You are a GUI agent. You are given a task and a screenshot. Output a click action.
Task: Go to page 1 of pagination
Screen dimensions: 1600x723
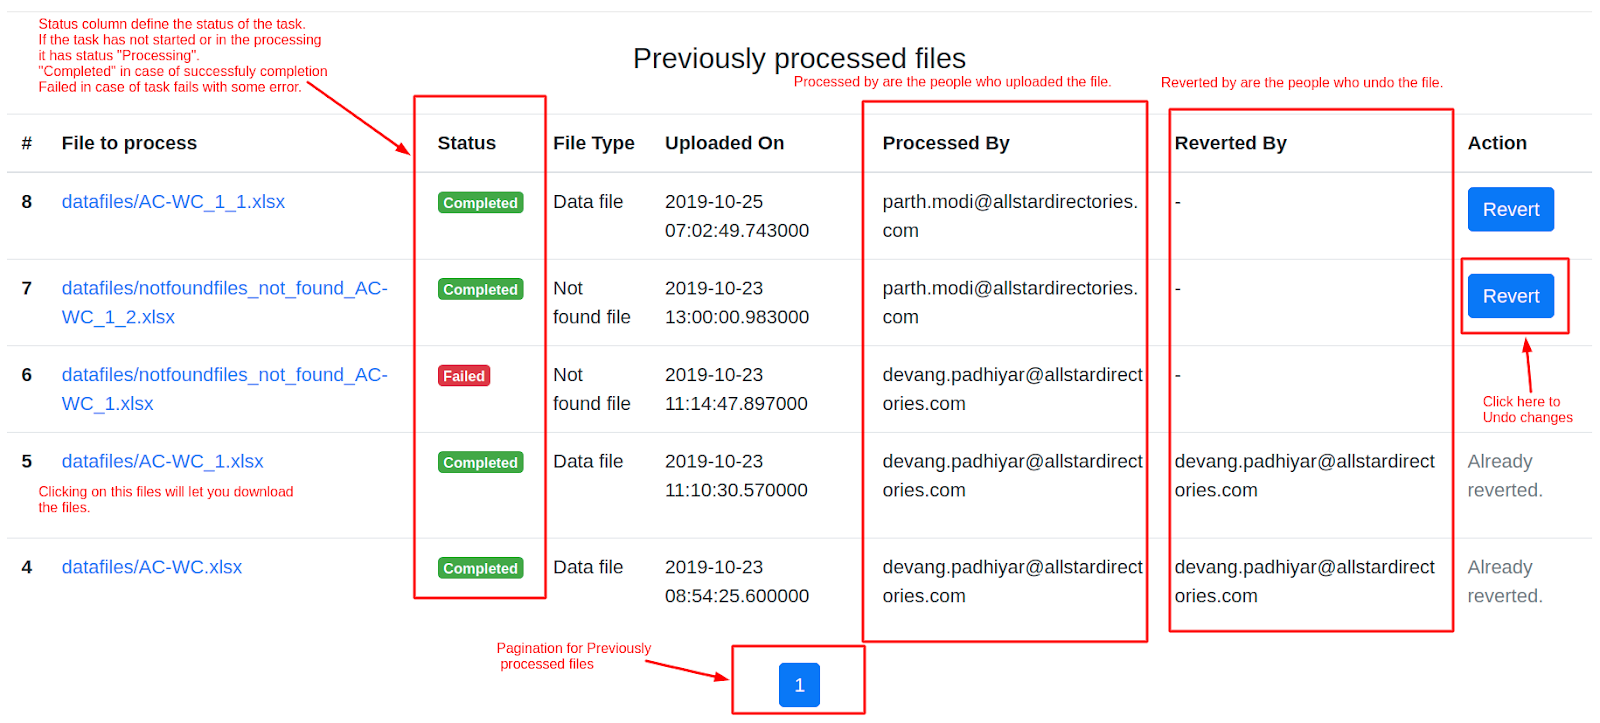click(798, 685)
